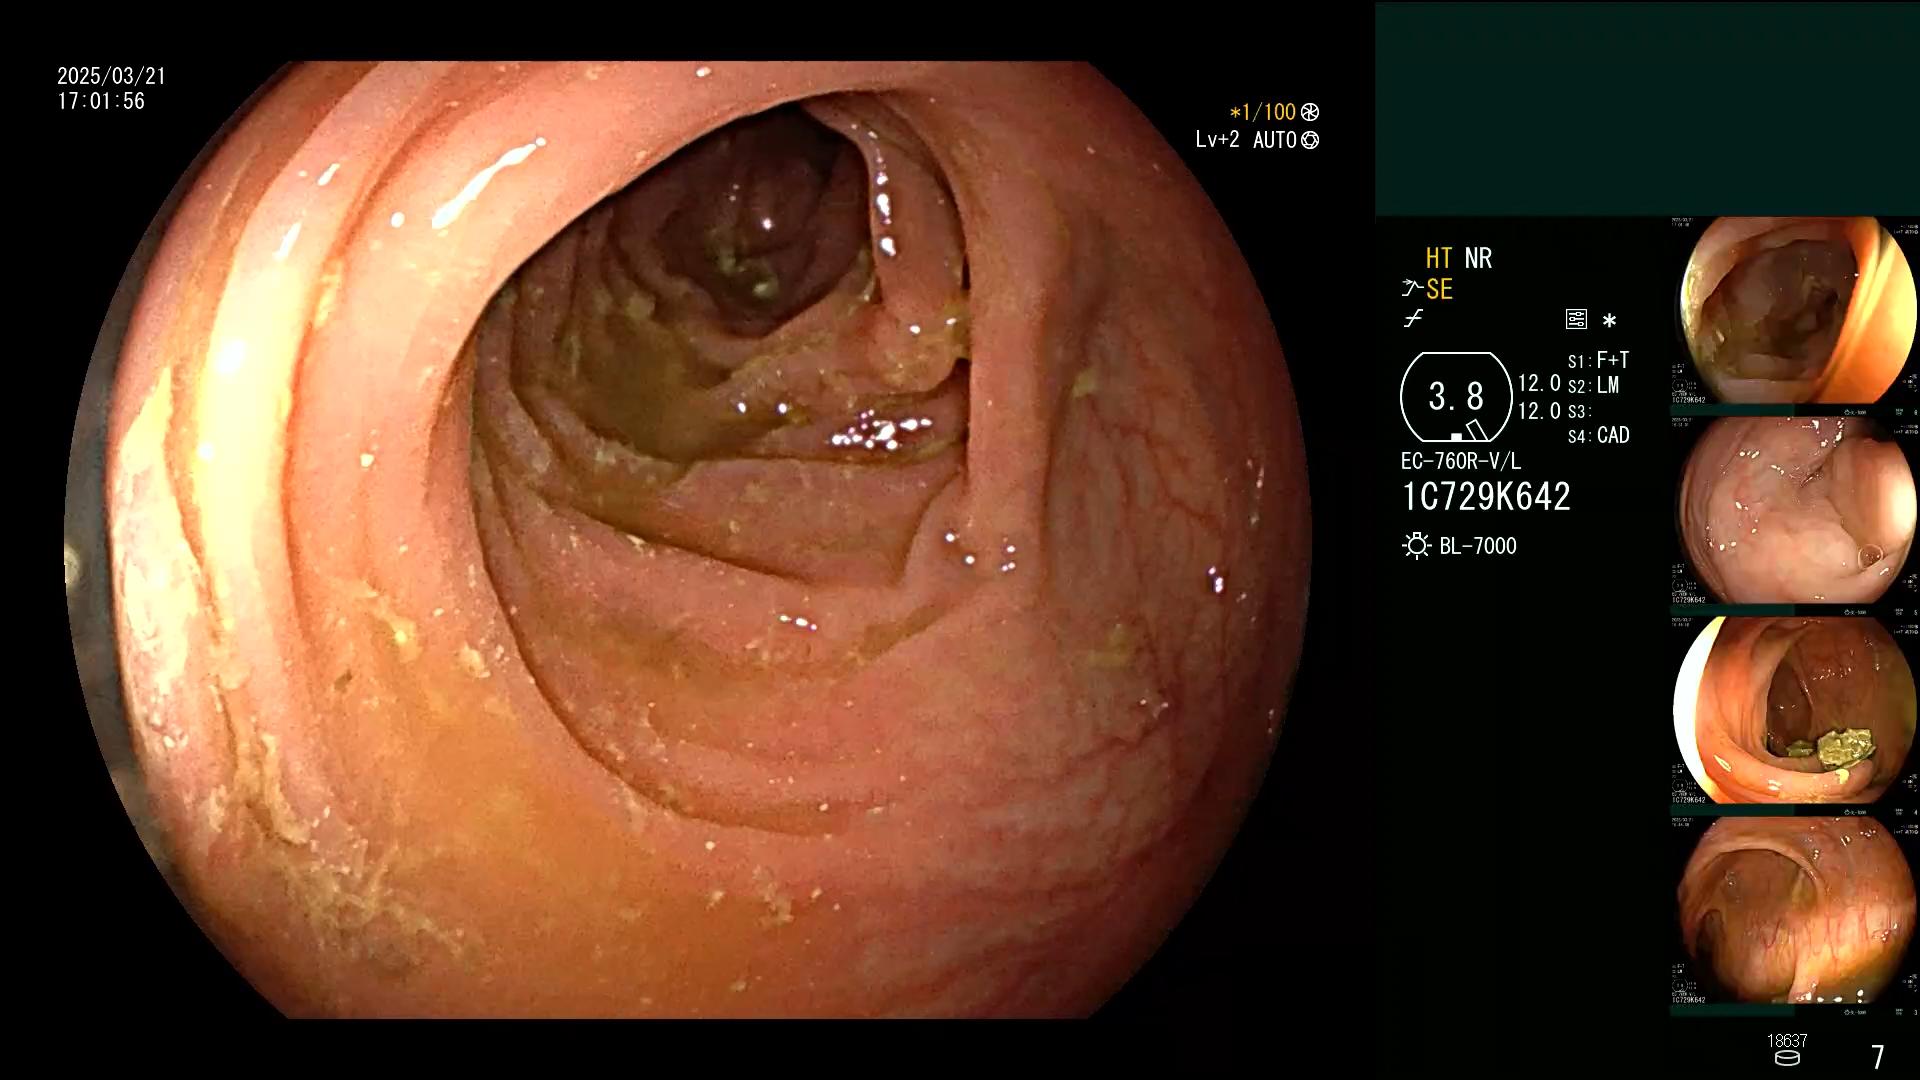Click the structure emphasis icon beside SE
Image resolution: width=1920 pixels, height=1080 pixels.
click(x=1411, y=289)
